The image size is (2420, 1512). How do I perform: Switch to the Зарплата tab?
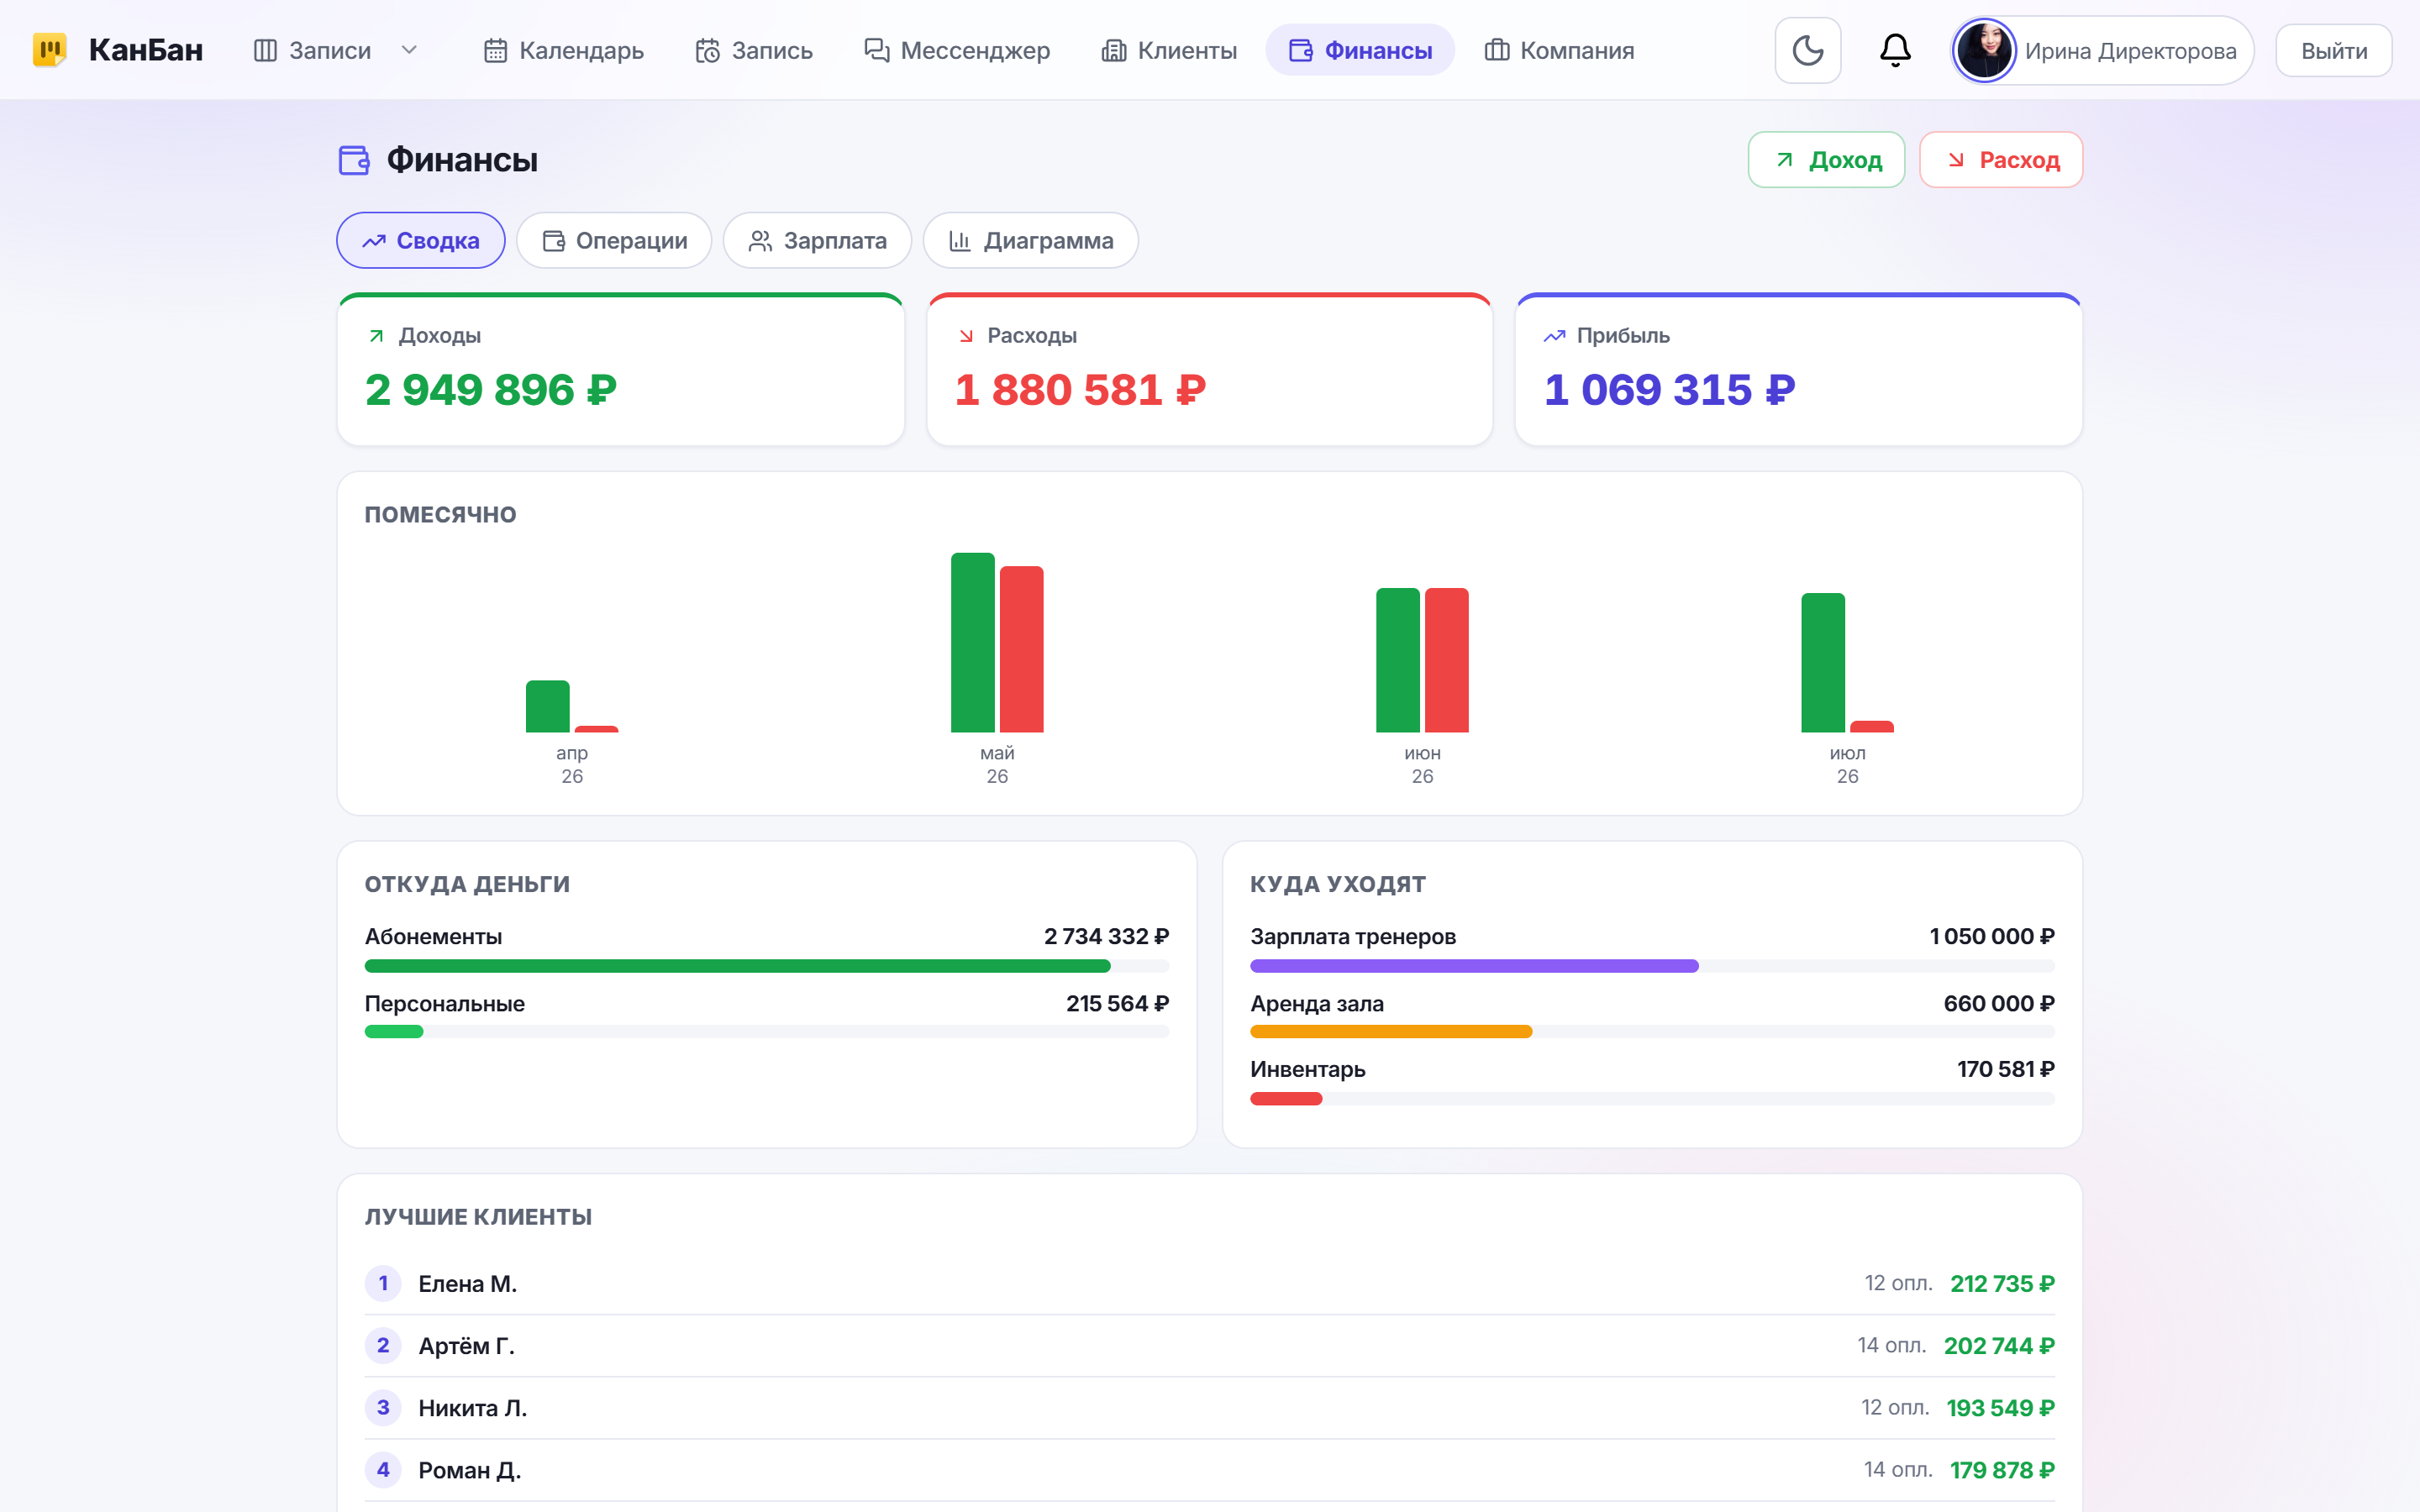pos(817,240)
